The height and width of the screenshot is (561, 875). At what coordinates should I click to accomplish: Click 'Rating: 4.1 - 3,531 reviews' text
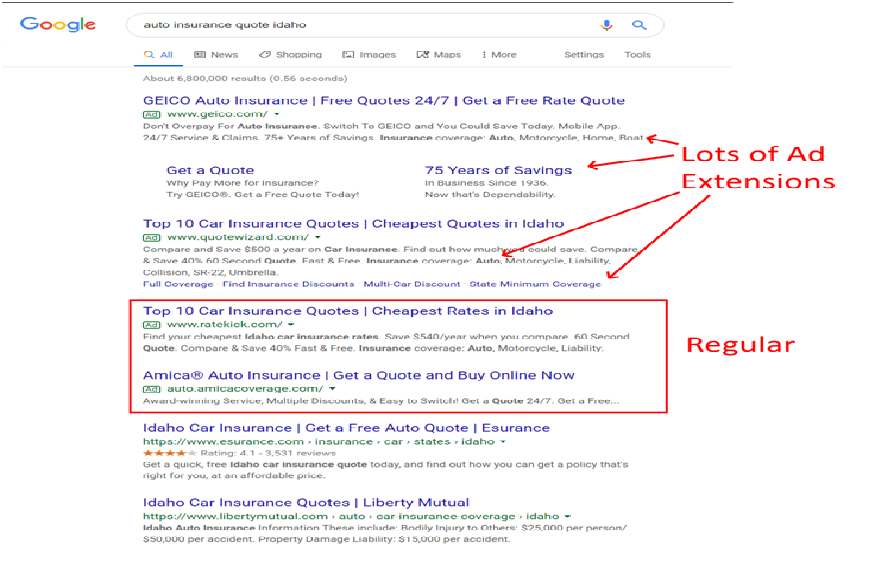click(x=268, y=453)
